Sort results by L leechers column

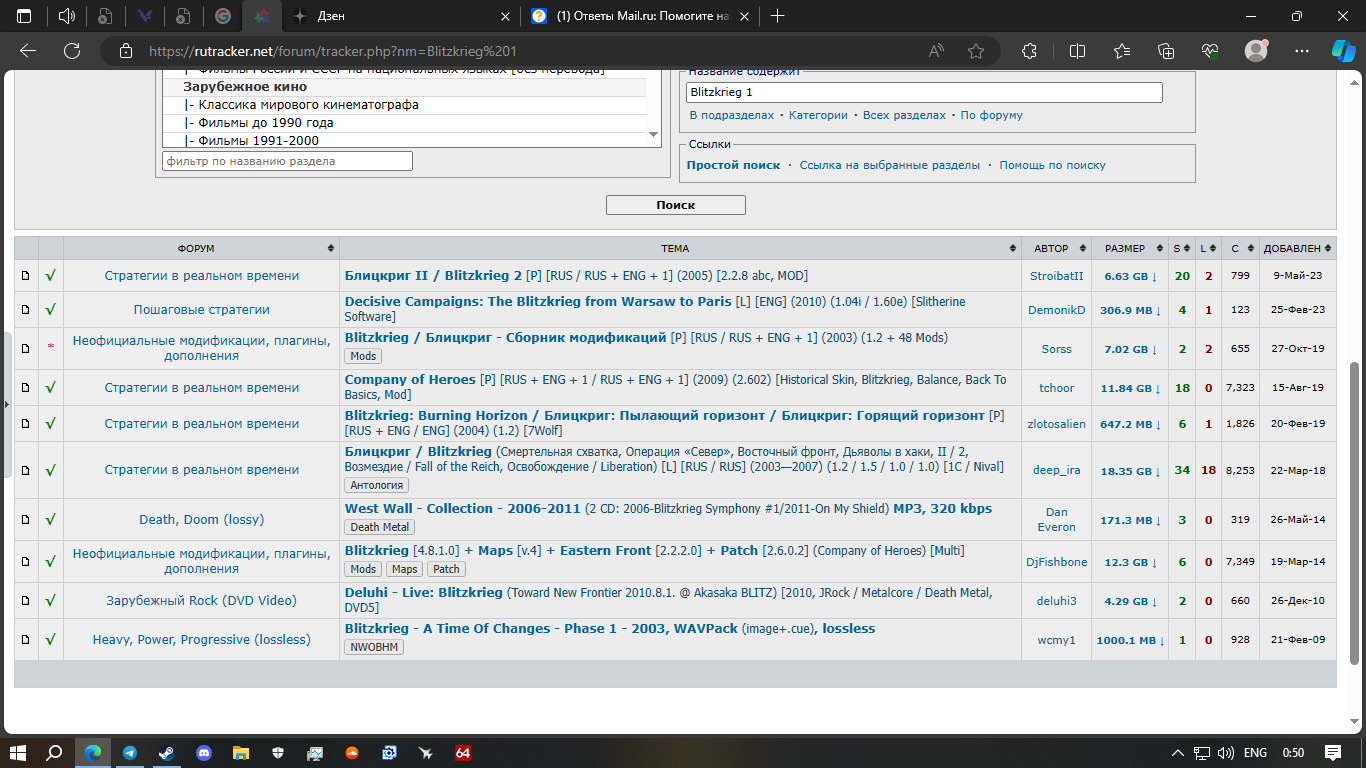(1208, 248)
